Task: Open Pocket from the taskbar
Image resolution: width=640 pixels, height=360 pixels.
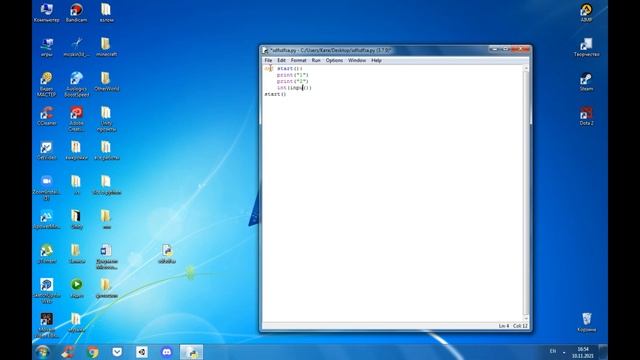Action: click(117, 352)
